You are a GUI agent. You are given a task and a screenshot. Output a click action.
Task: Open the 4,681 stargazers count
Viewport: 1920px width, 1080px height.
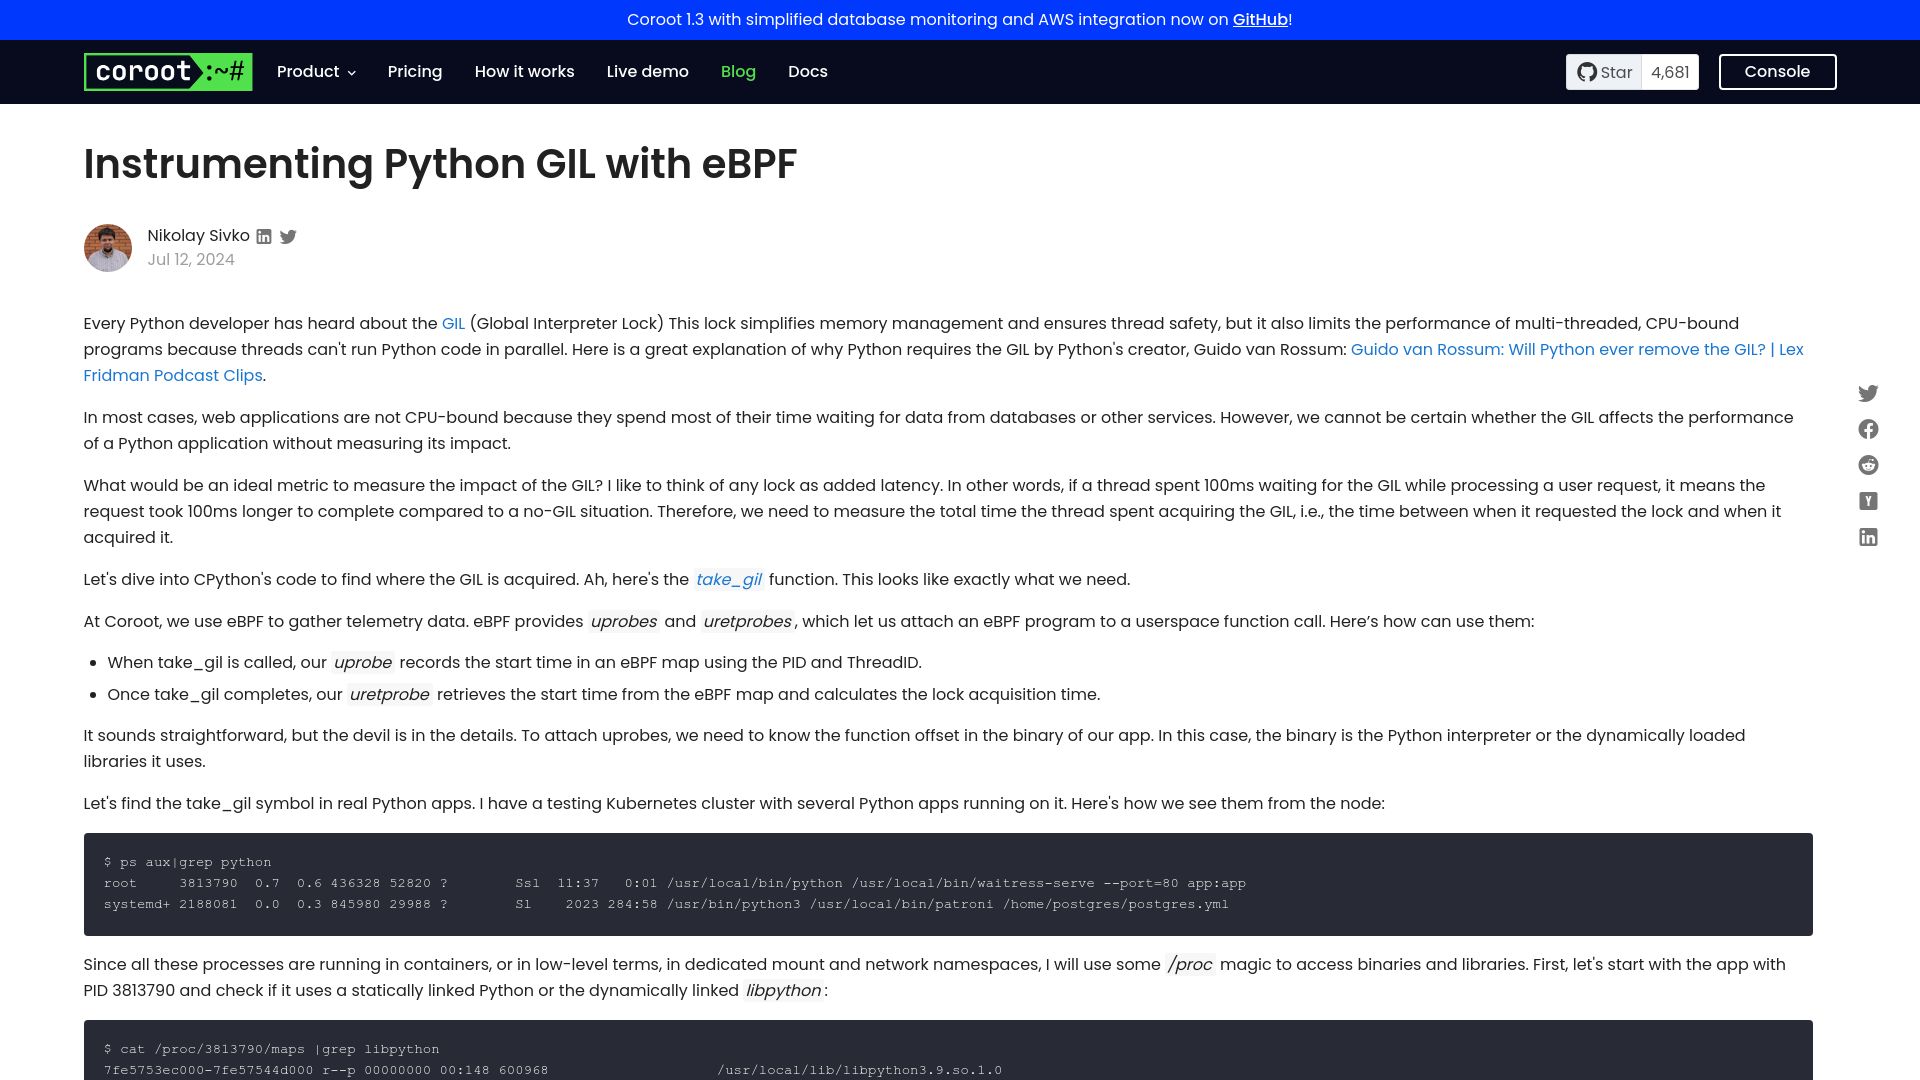click(x=1670, y=72)
